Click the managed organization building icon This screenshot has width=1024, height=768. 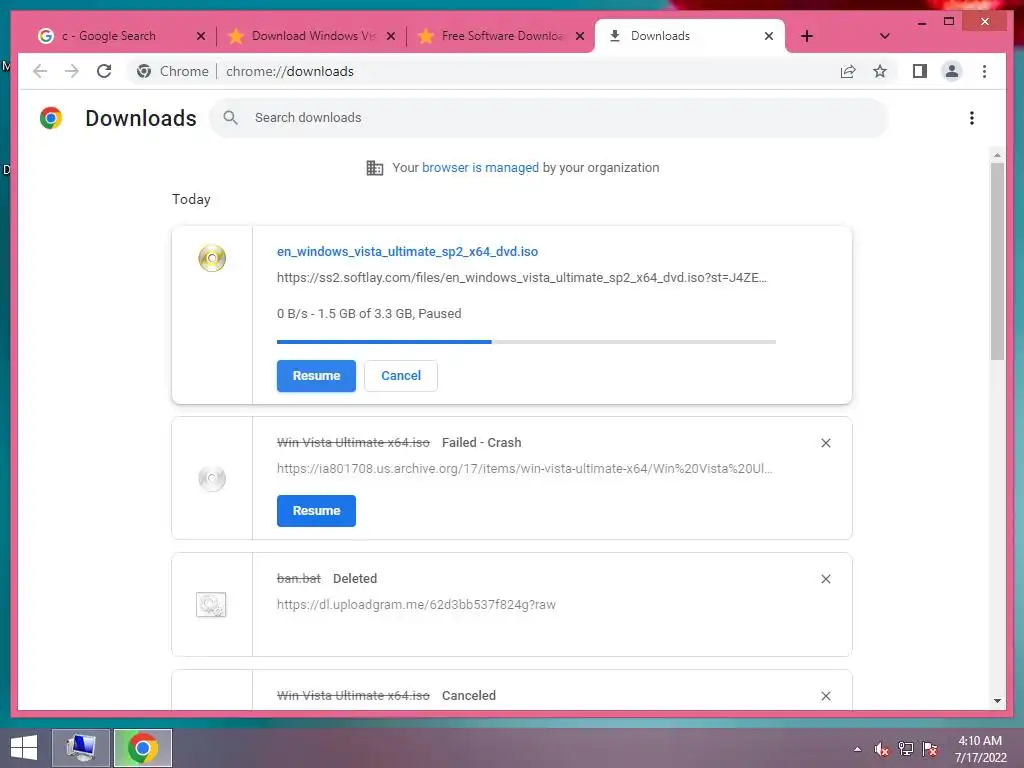point(375,168)
